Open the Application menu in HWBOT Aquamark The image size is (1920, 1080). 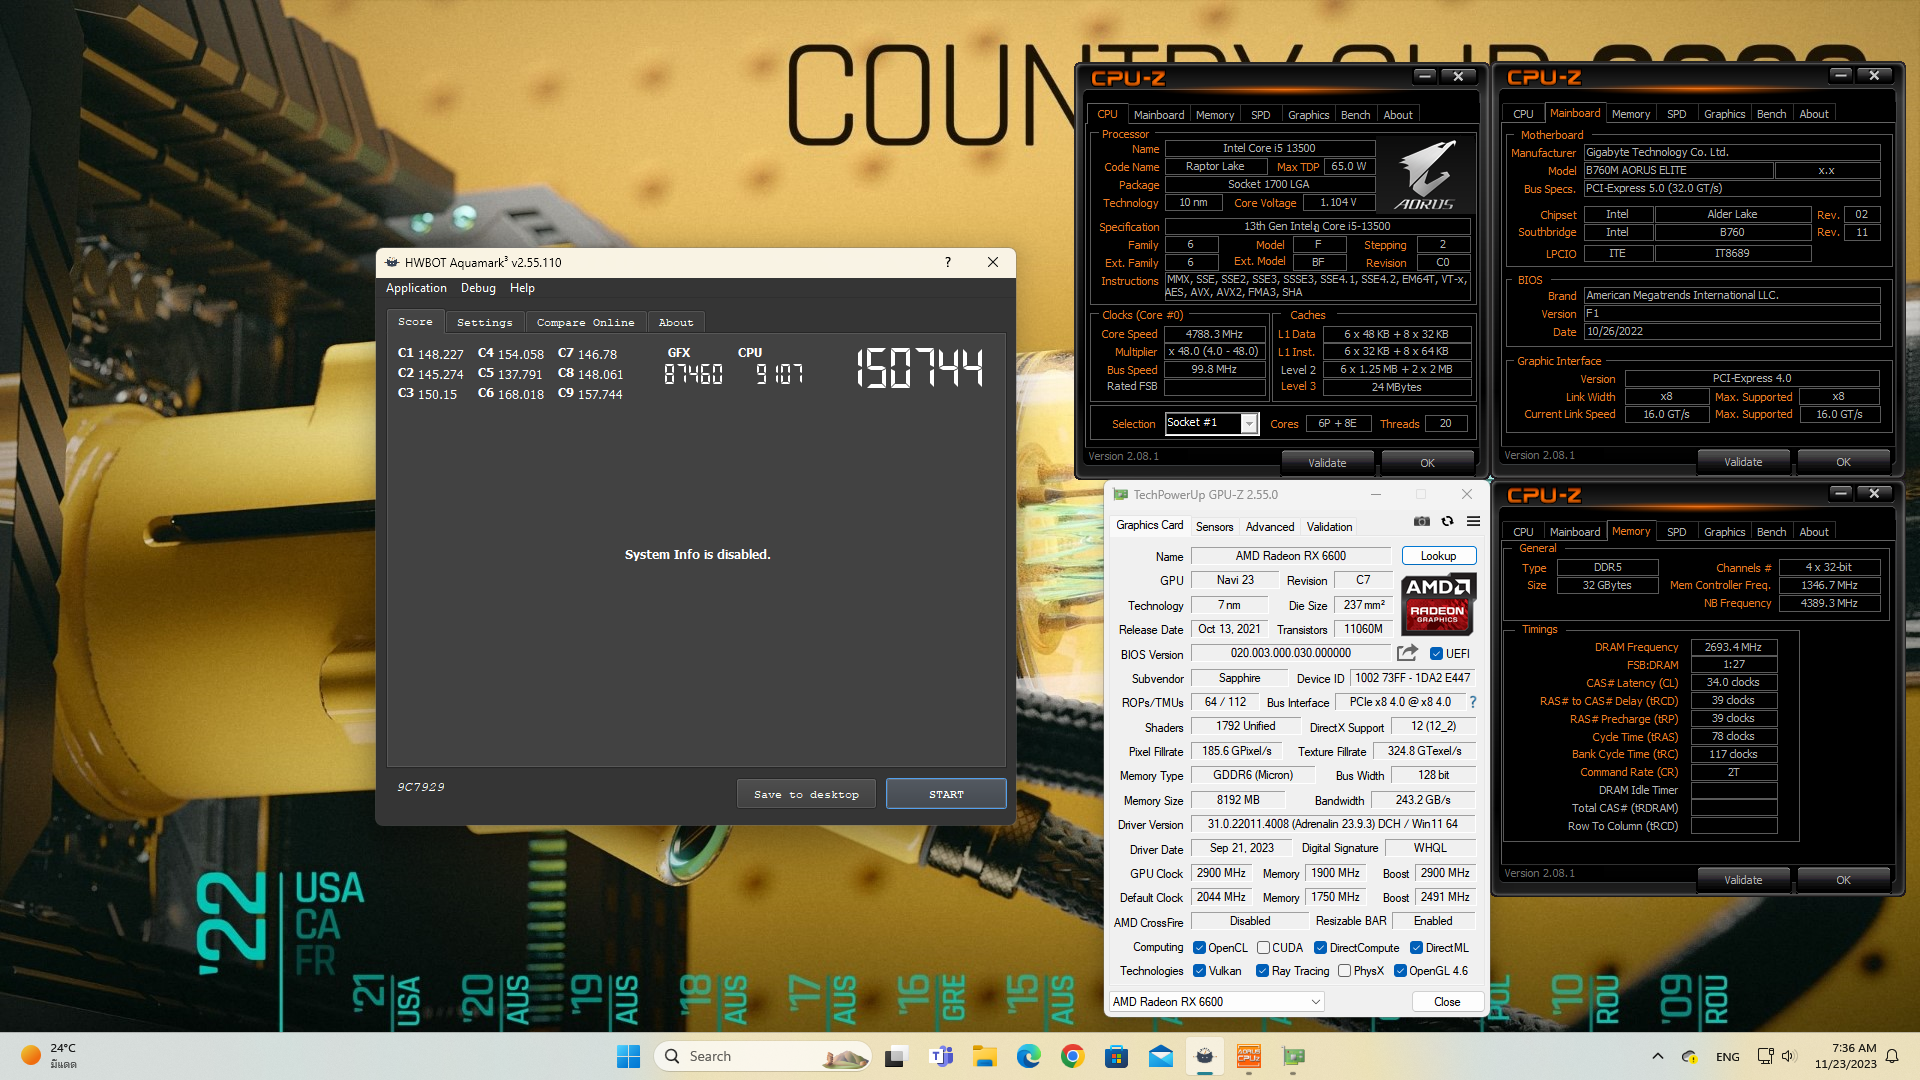[416, 288]
